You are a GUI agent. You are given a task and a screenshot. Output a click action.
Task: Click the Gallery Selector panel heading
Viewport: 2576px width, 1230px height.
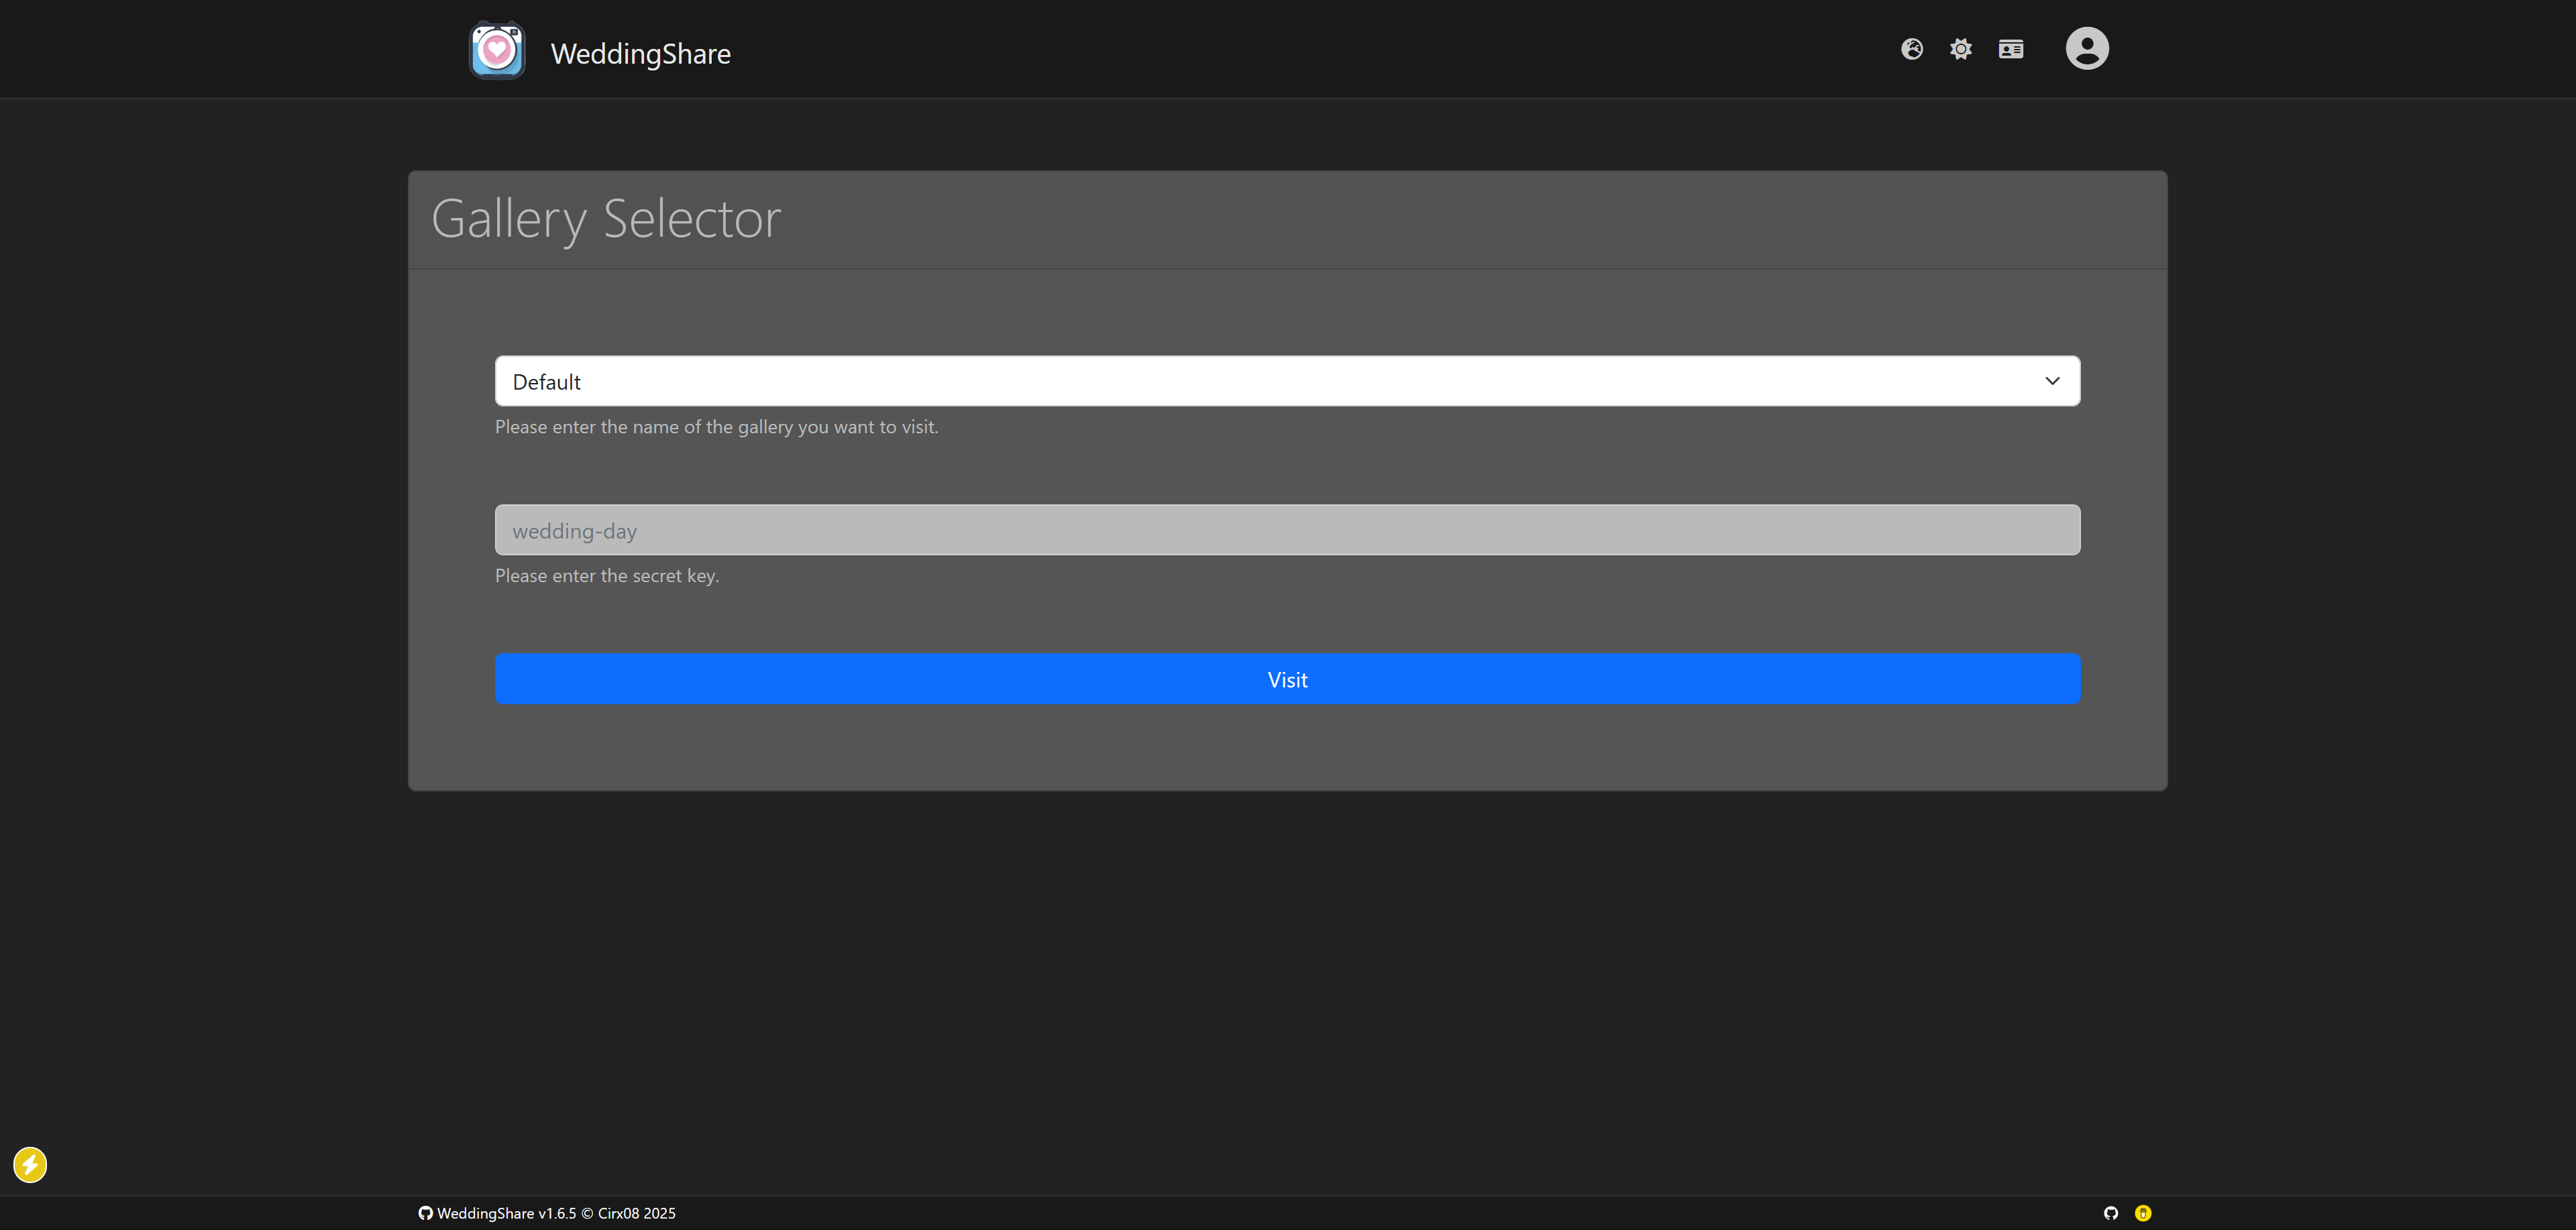(605, 218)
